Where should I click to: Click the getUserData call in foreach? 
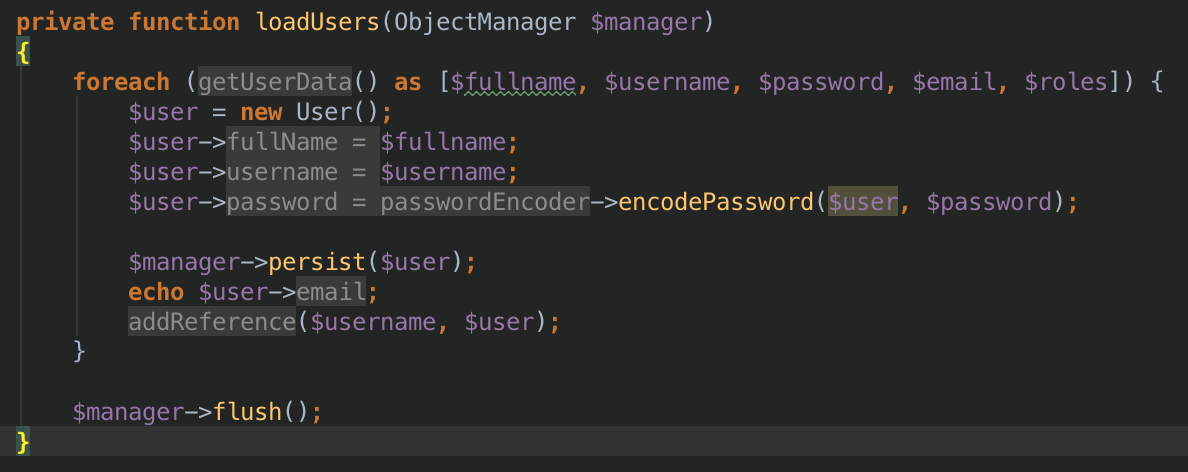[x=275, y=81]
